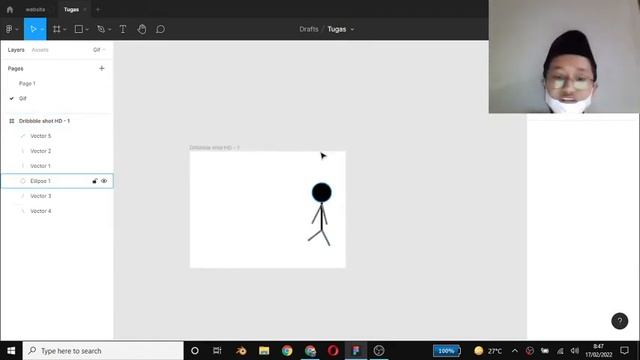Open Pen tool options dropdown arrow
Screen dimensions: 640x360
[x=109, y=29]
